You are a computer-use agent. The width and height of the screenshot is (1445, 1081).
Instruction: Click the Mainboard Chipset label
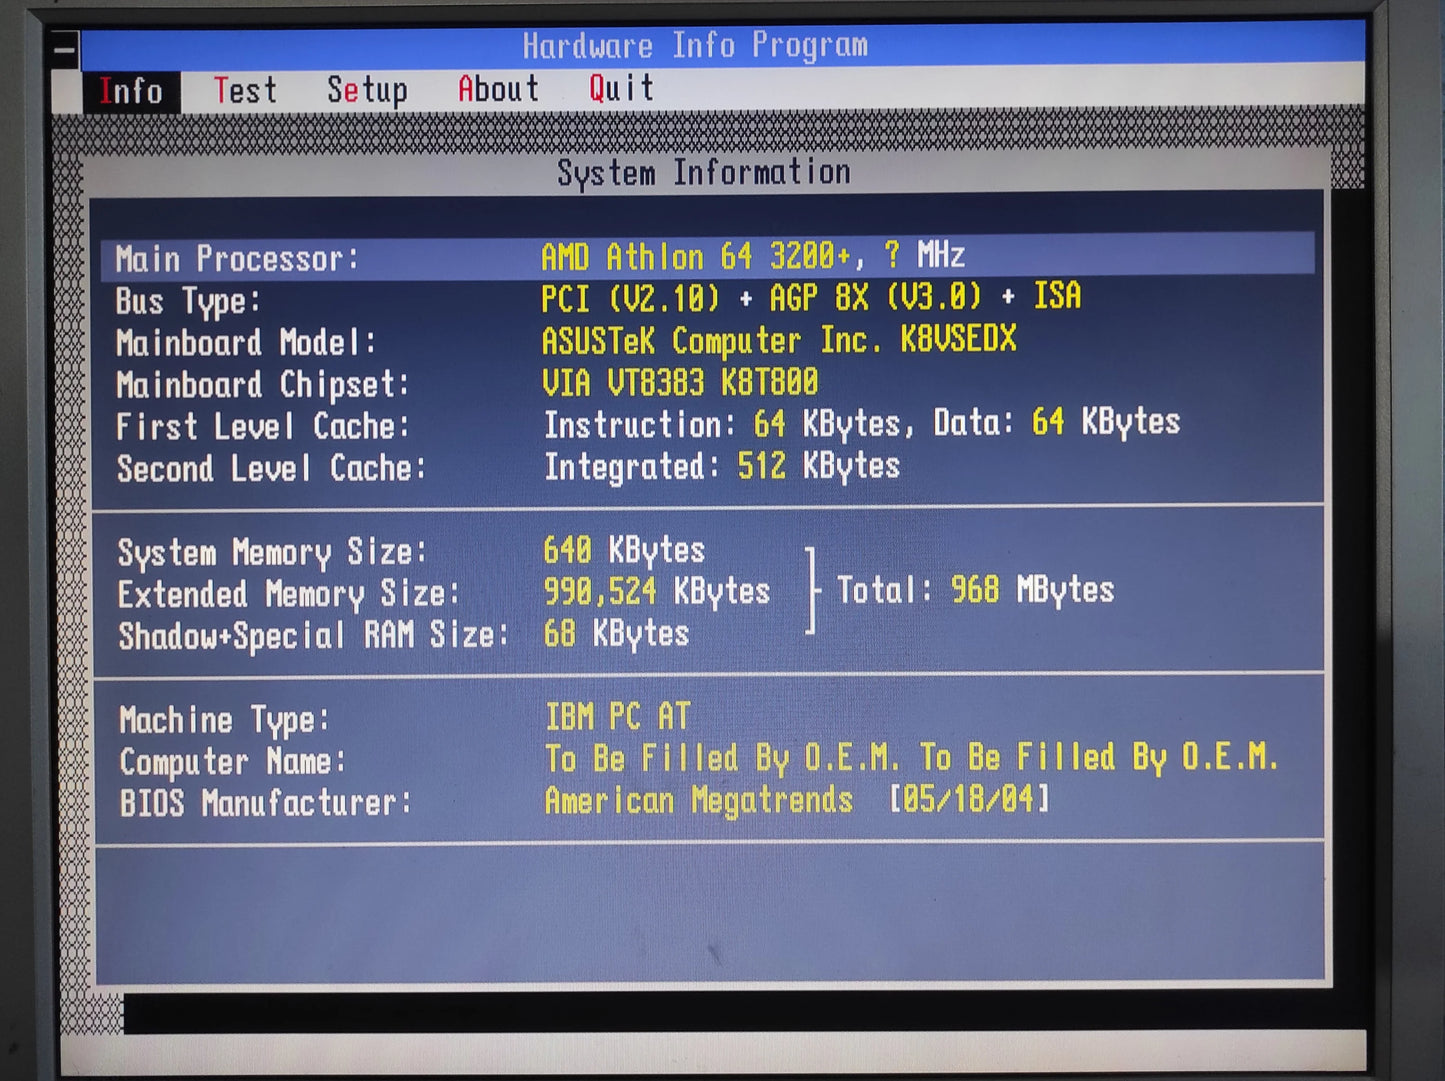tap(263, 385)
